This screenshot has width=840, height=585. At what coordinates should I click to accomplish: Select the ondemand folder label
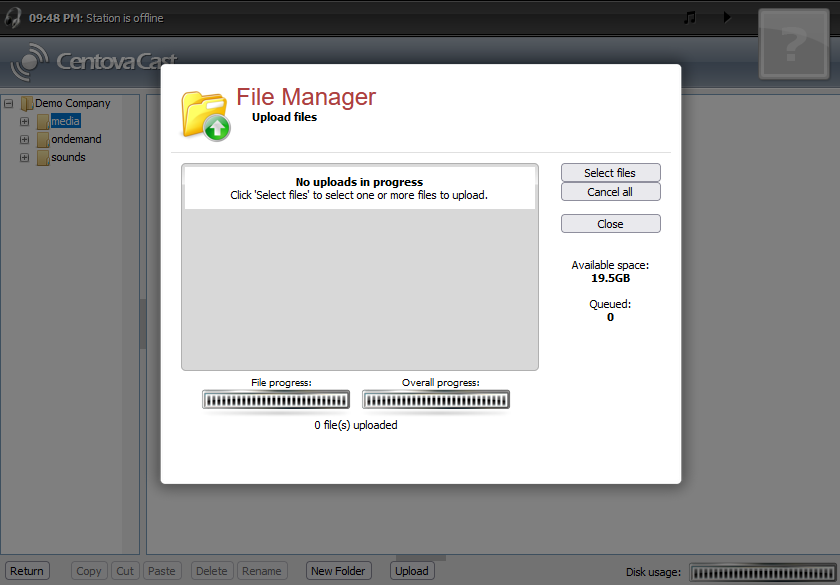coord(76,139)
